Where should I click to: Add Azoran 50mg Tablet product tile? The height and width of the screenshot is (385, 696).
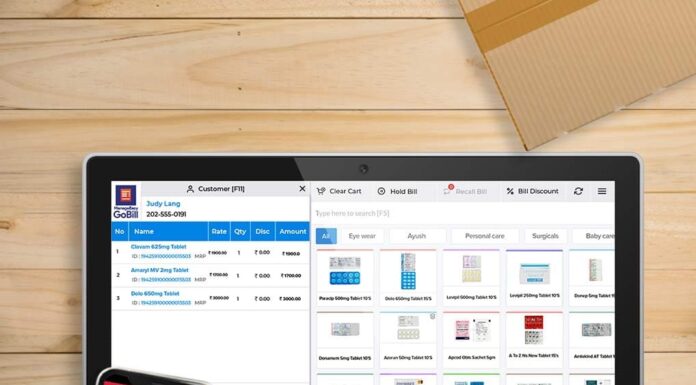pos(408,340)
